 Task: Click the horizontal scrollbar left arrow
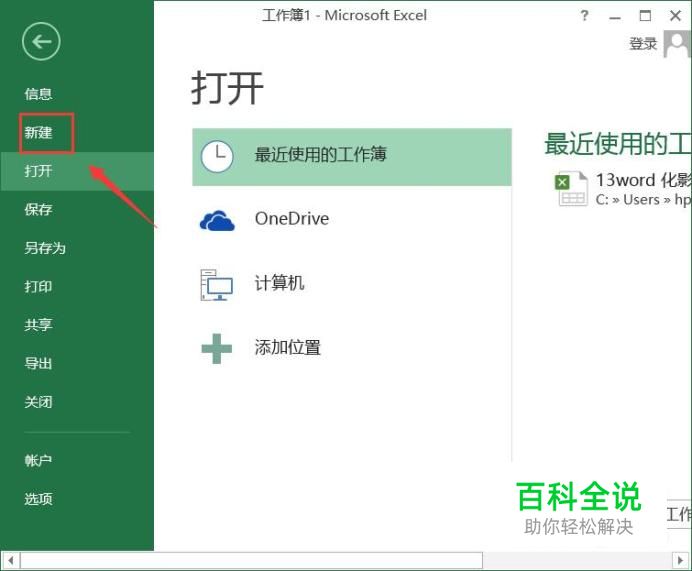click(x=10, y=561)
